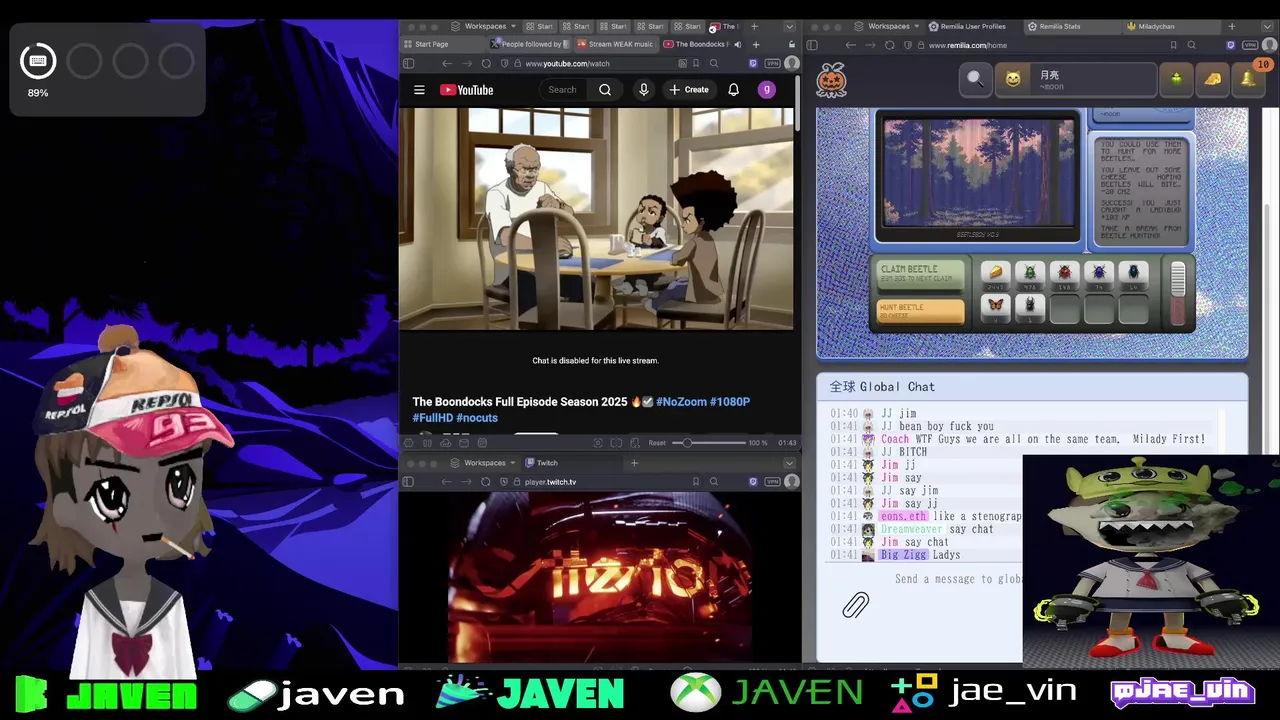Open bell notifications with 10 badge
1280x720 pixels.
point(1250,77)
